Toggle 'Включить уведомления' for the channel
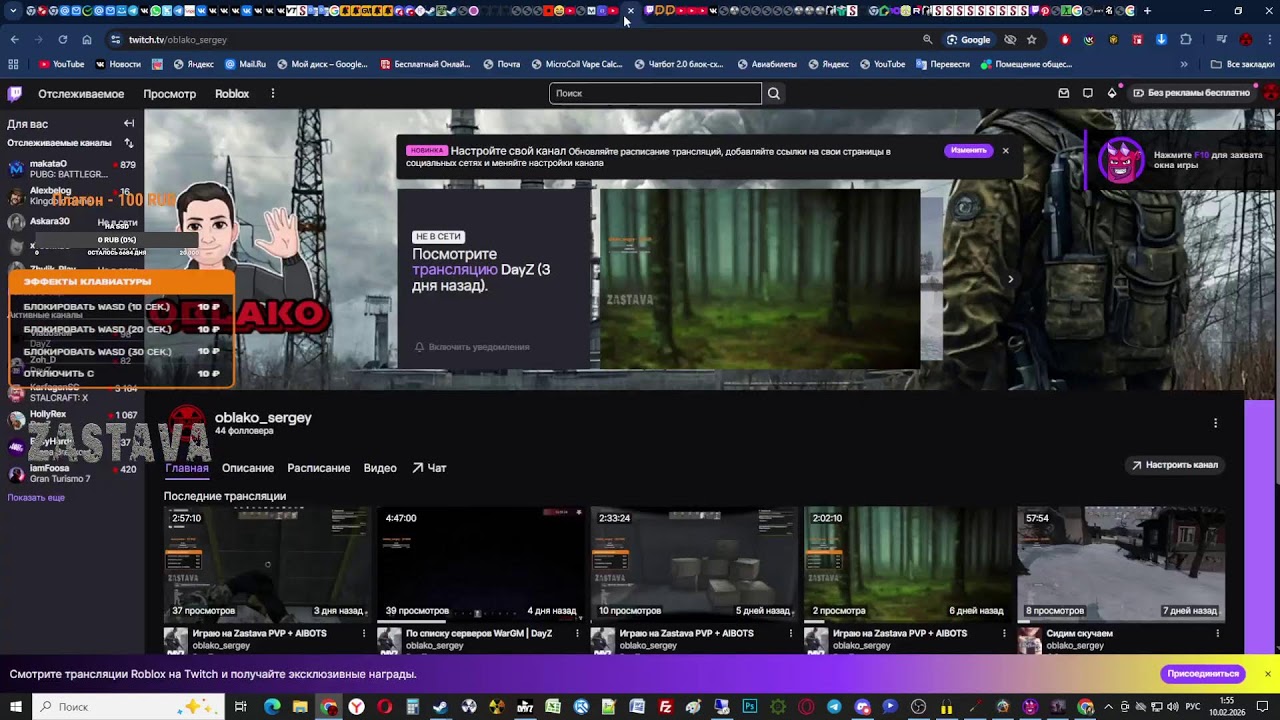The width and height of the screenshot is (1280, 720). pos(472,347)
